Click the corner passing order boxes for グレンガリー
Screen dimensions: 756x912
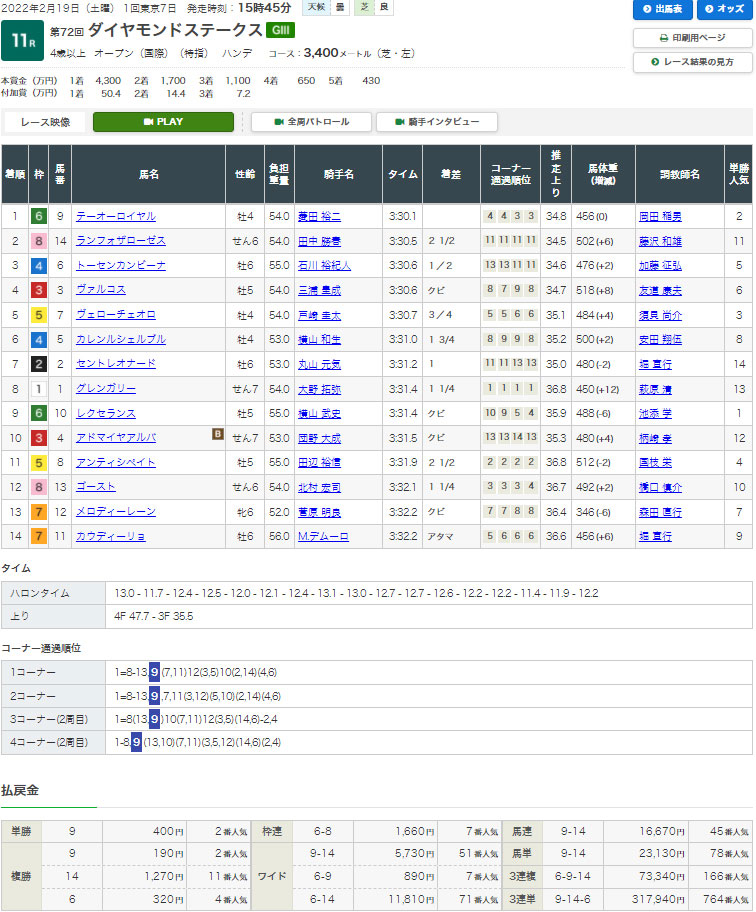click(x=511, y=388)
